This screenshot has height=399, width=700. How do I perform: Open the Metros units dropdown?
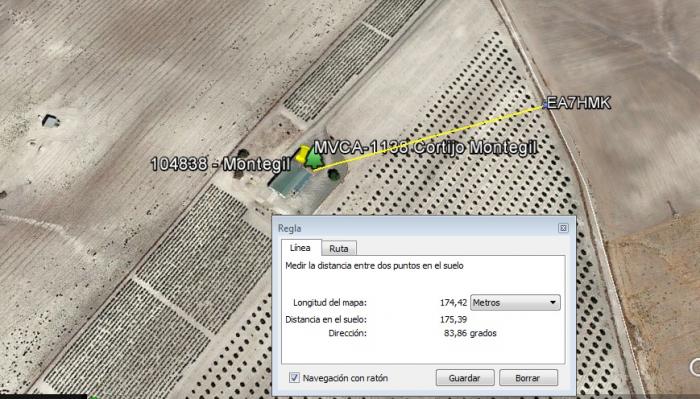(515, 303)
